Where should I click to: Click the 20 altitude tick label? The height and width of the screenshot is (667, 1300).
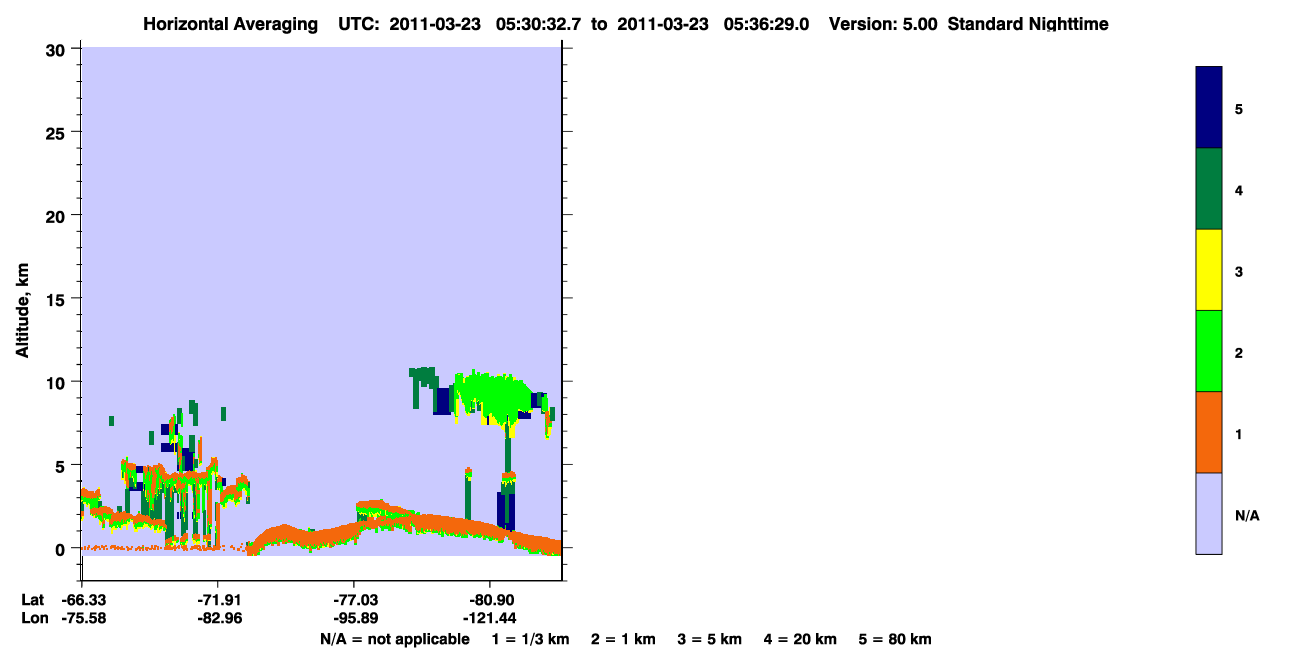point(56,215)
